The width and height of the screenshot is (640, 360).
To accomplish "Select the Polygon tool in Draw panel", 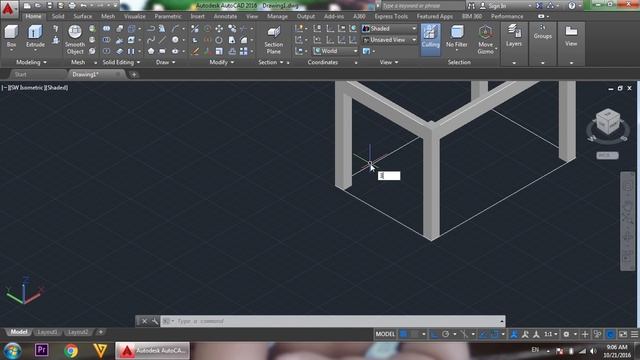I will pos(151,51).
